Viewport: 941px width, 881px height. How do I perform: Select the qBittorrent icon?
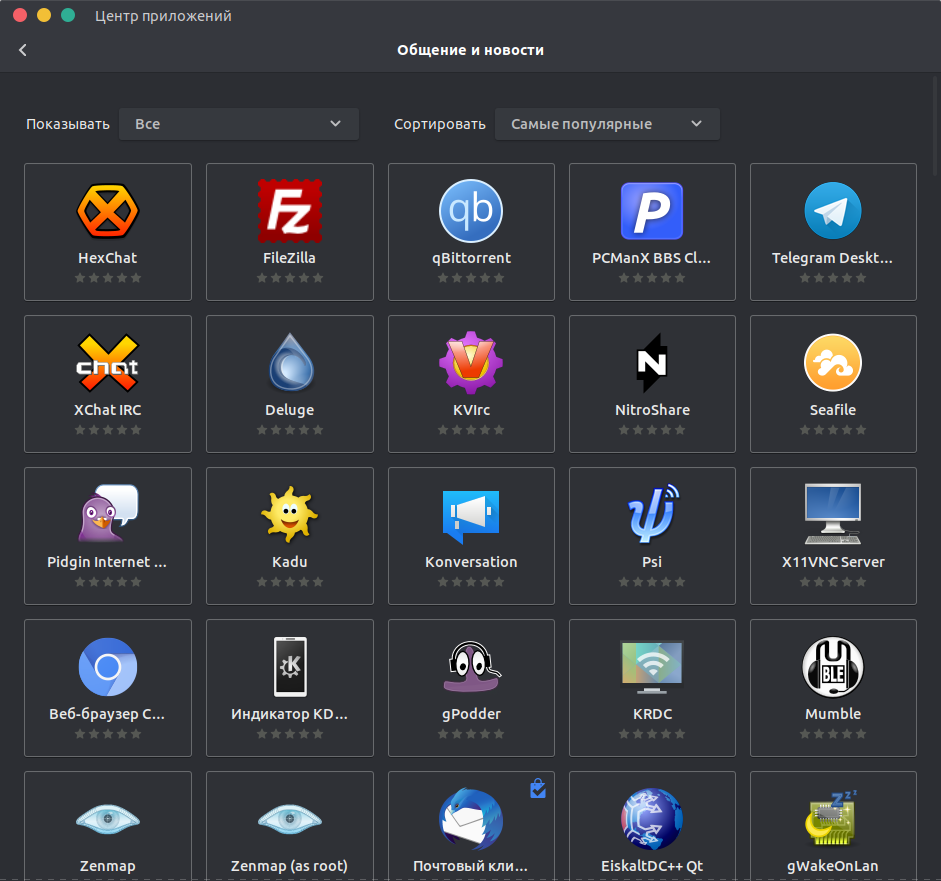point(471,211)
